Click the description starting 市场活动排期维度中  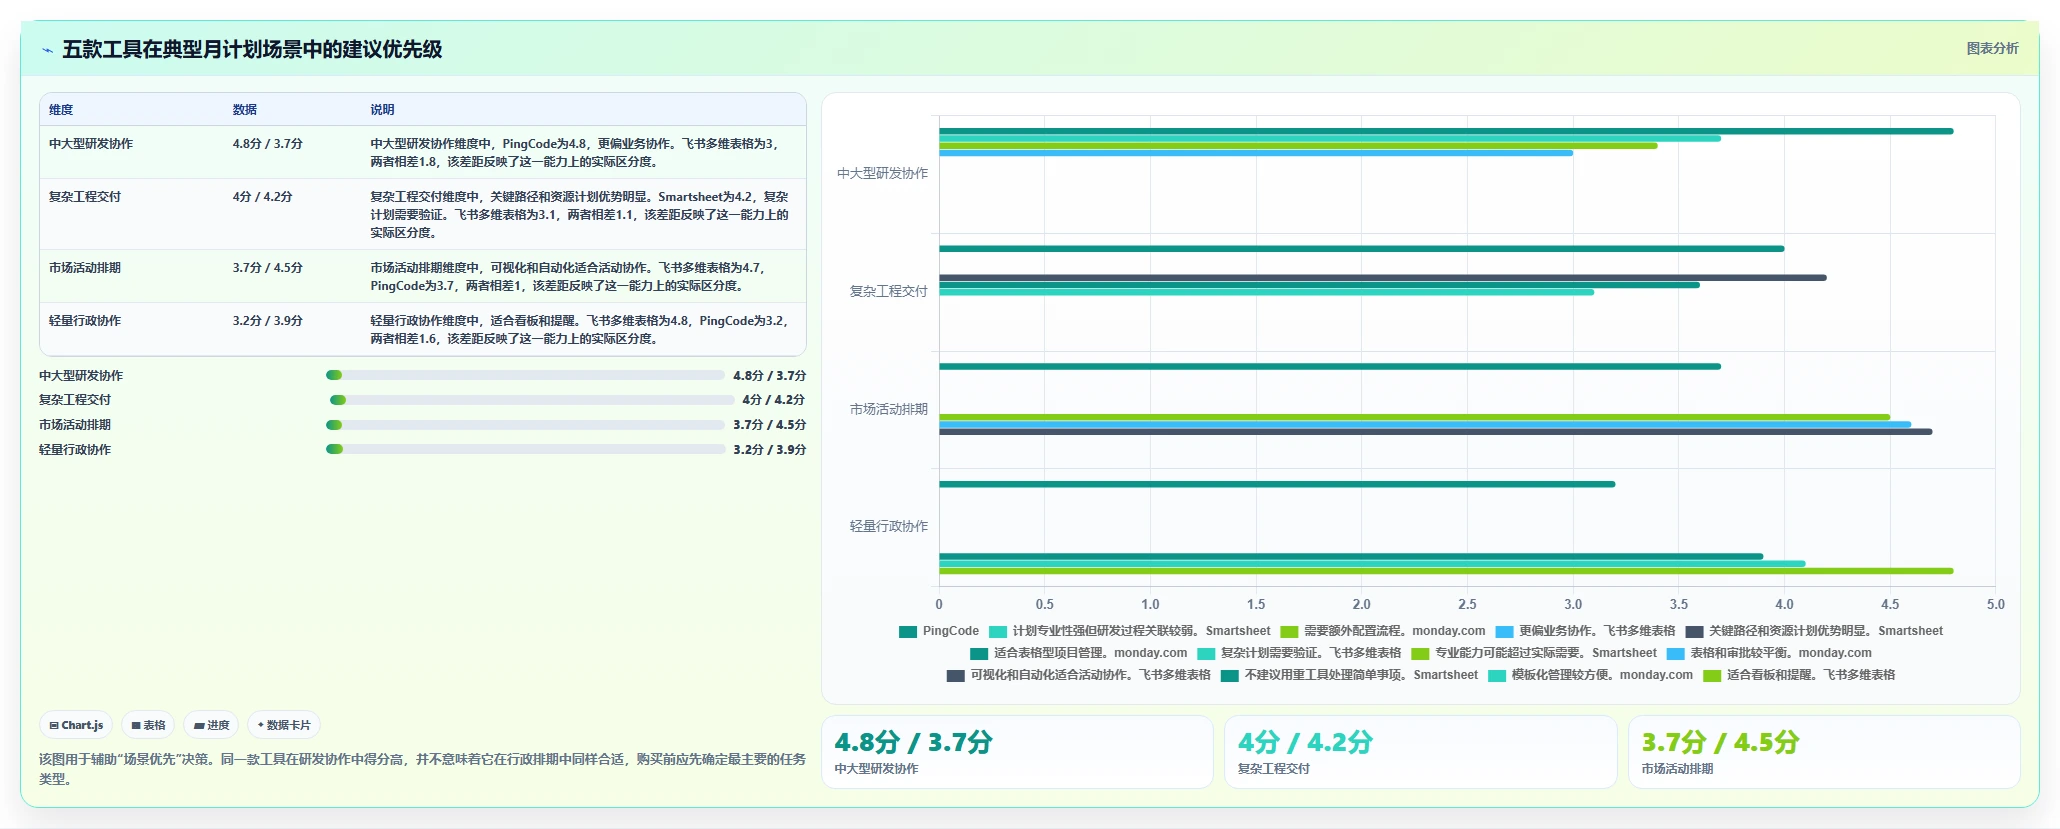(570, 277)
